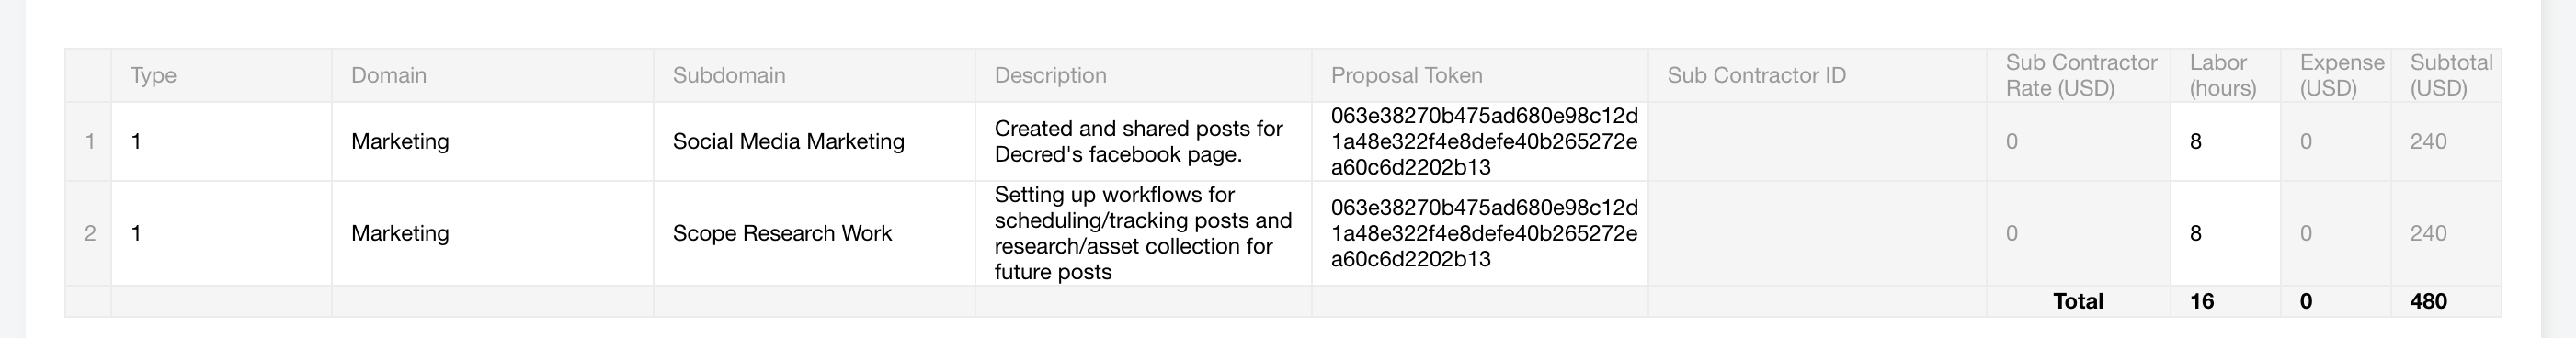2576x338 pixels.
Task: Edit the Social Media Marketing subdomain cell
Action: click(x=814, y=141)
